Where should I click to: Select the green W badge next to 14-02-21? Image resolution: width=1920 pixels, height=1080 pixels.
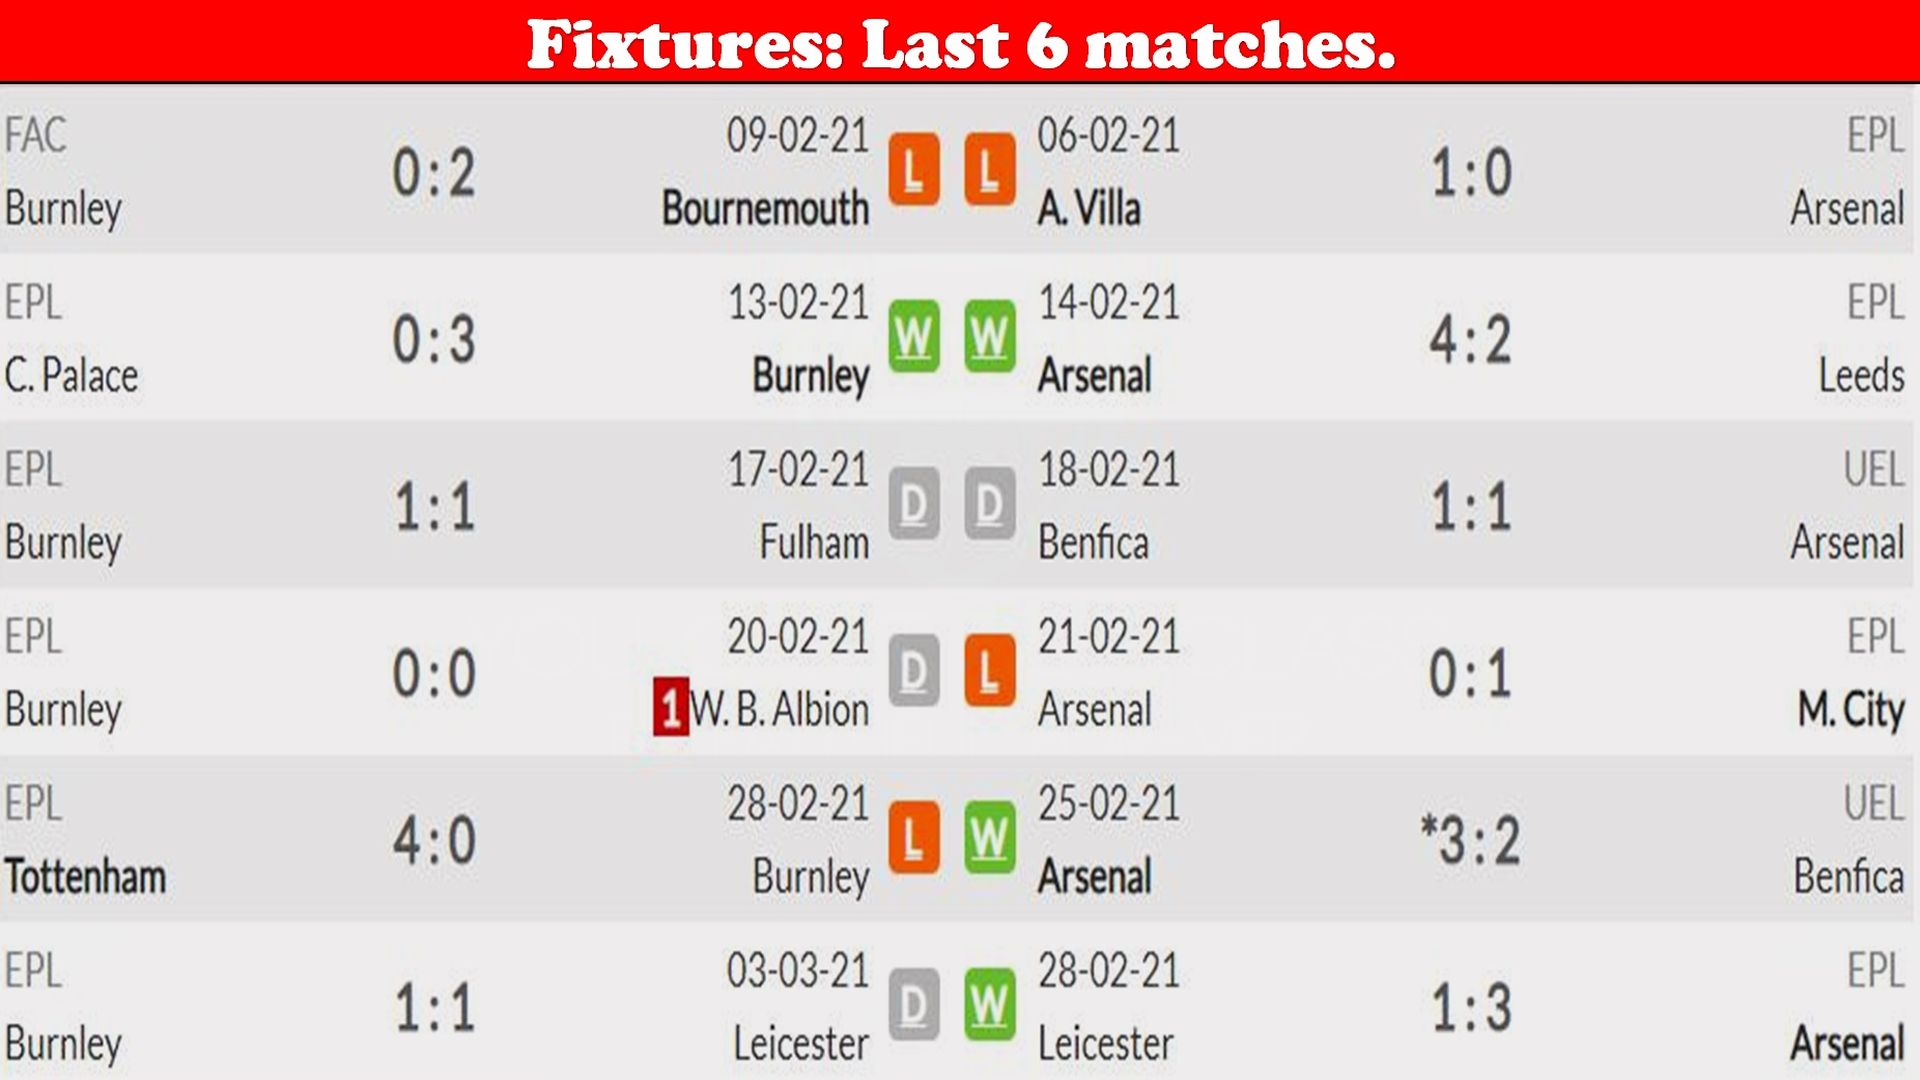click(x=990, y=336)
